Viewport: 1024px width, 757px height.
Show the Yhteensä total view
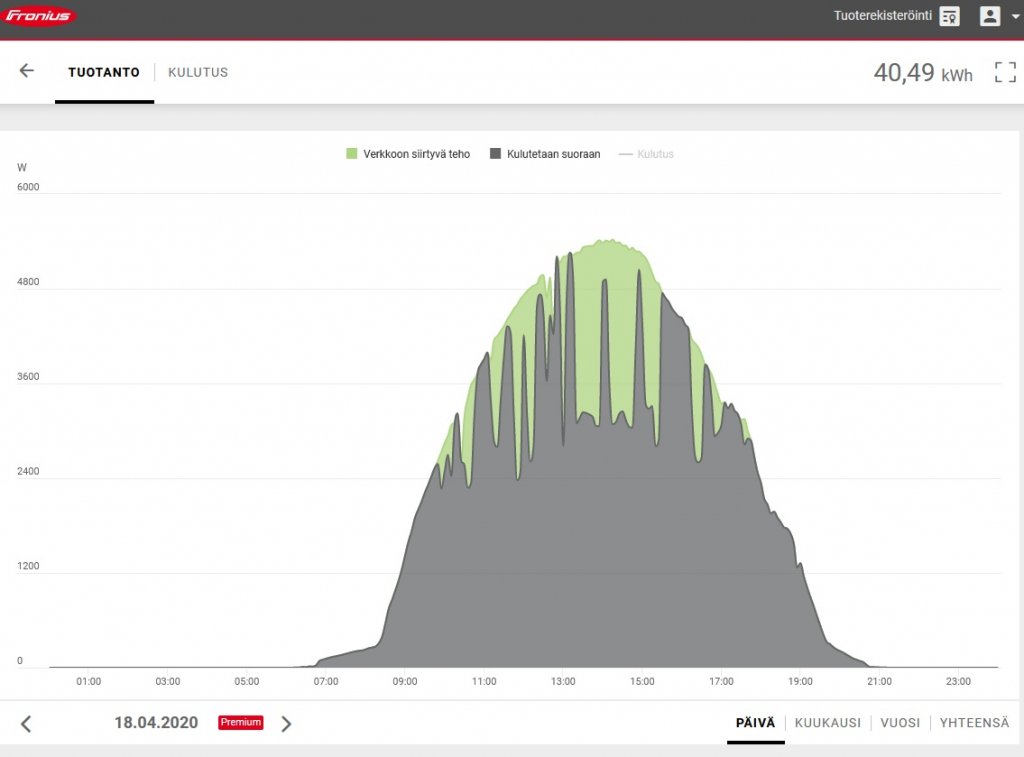pos(974,723)
